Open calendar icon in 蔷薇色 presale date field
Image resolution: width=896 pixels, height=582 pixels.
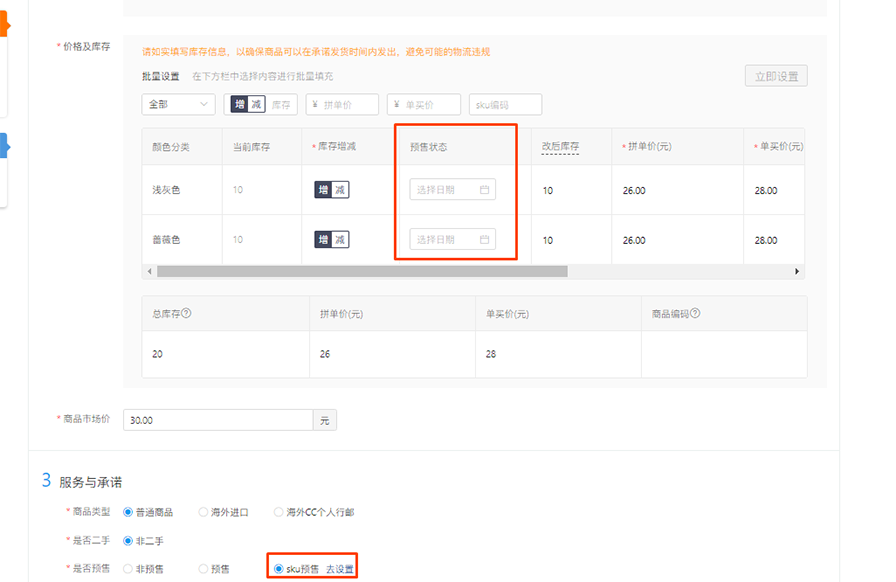(x=484, y=240)
